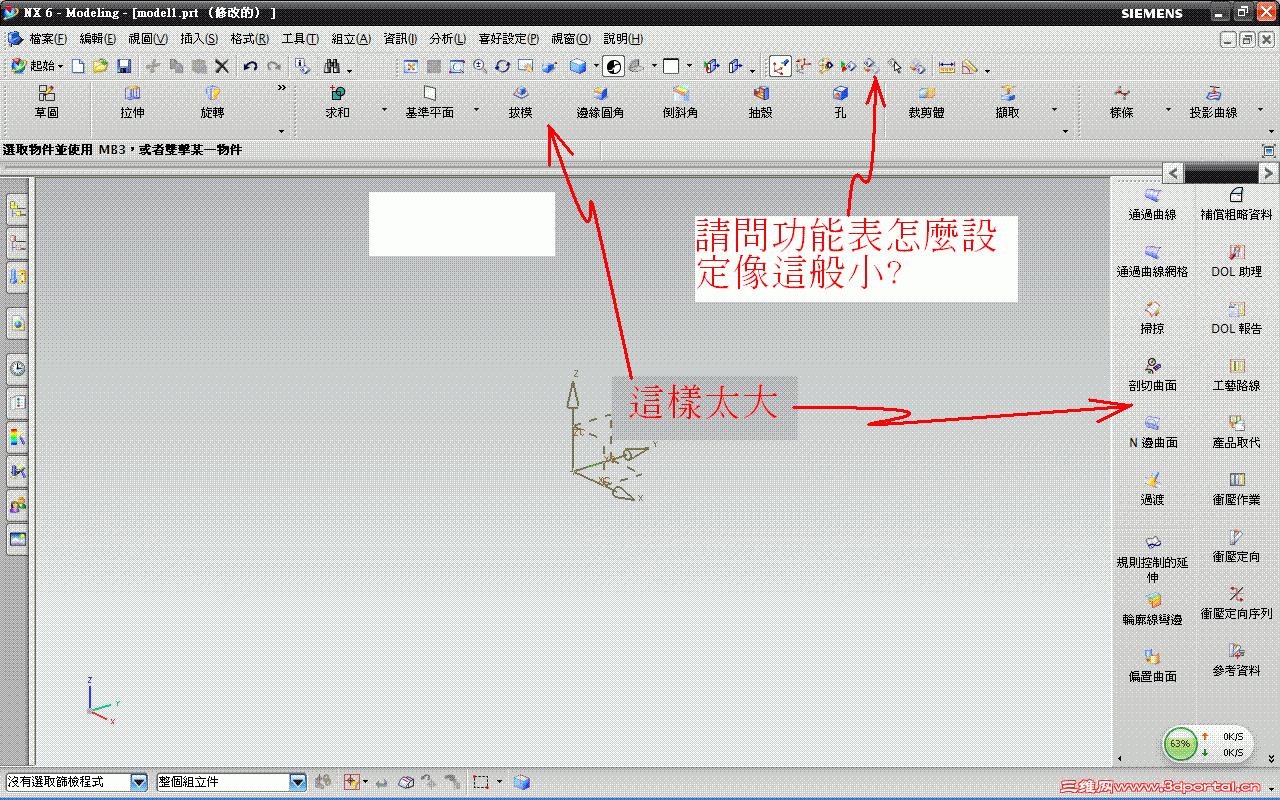The image size is (1280, 800).
Task: Delete selection with the X icon
Action: pos(222,66)
